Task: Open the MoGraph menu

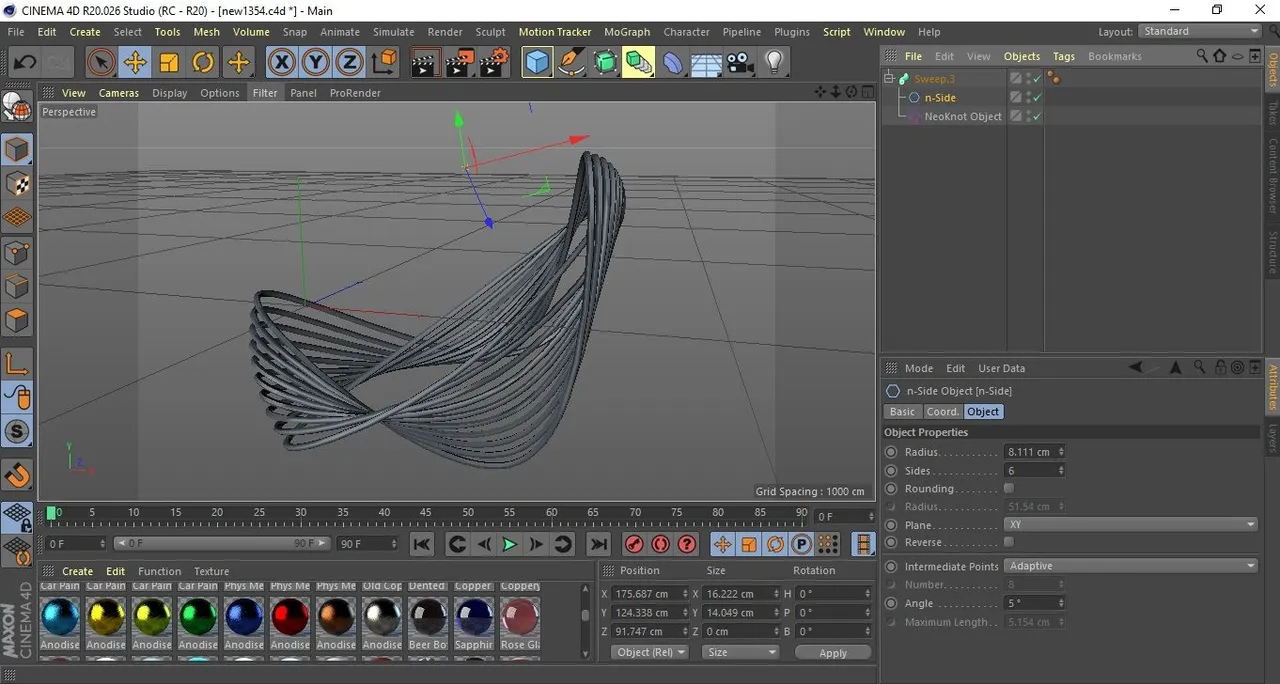Action: tap(627, 32)
